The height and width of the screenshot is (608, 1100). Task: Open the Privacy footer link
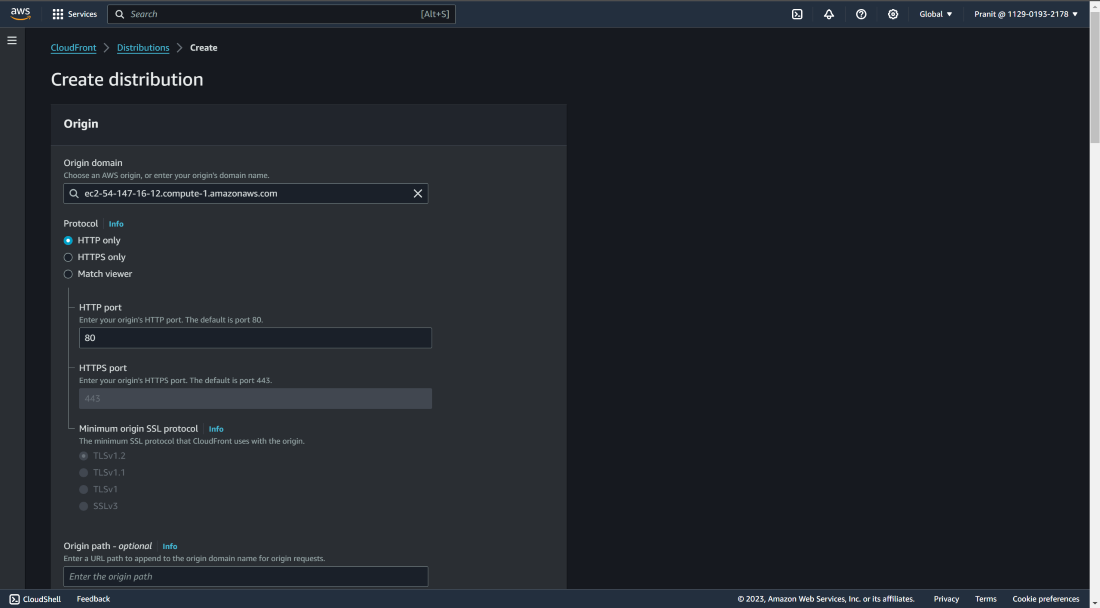(x=946, y=599)
